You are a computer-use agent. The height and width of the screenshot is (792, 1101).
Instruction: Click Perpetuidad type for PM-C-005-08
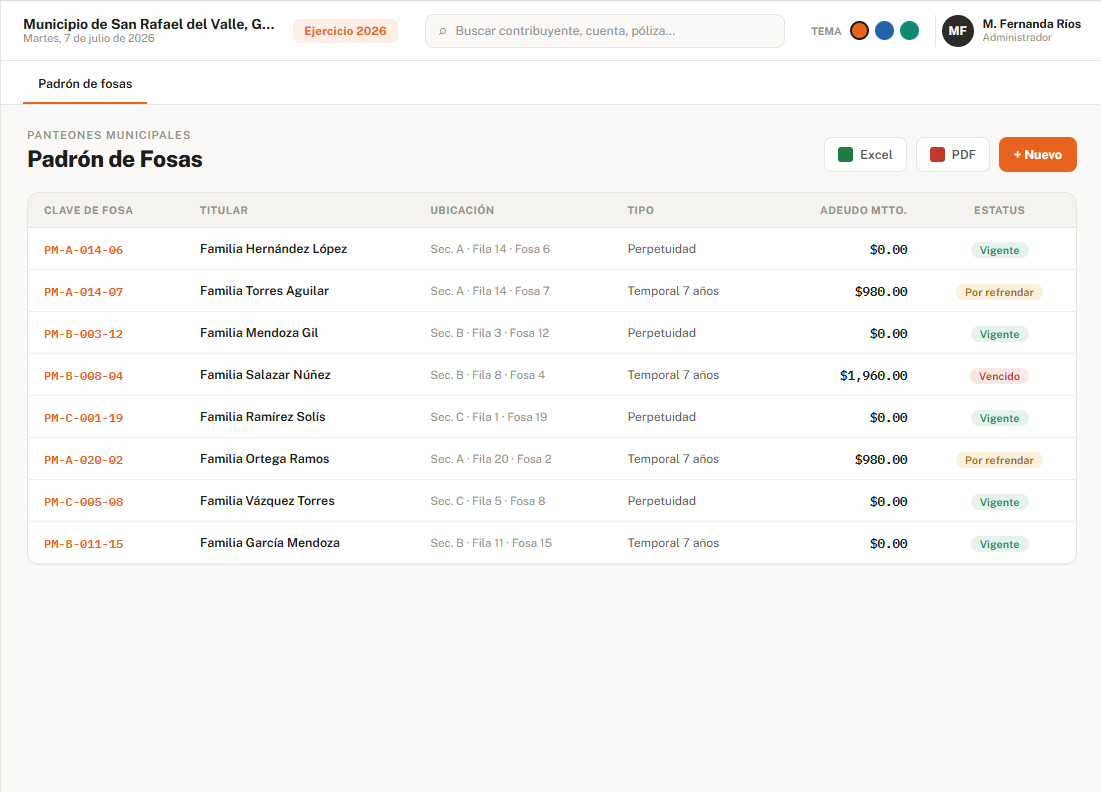661,501
